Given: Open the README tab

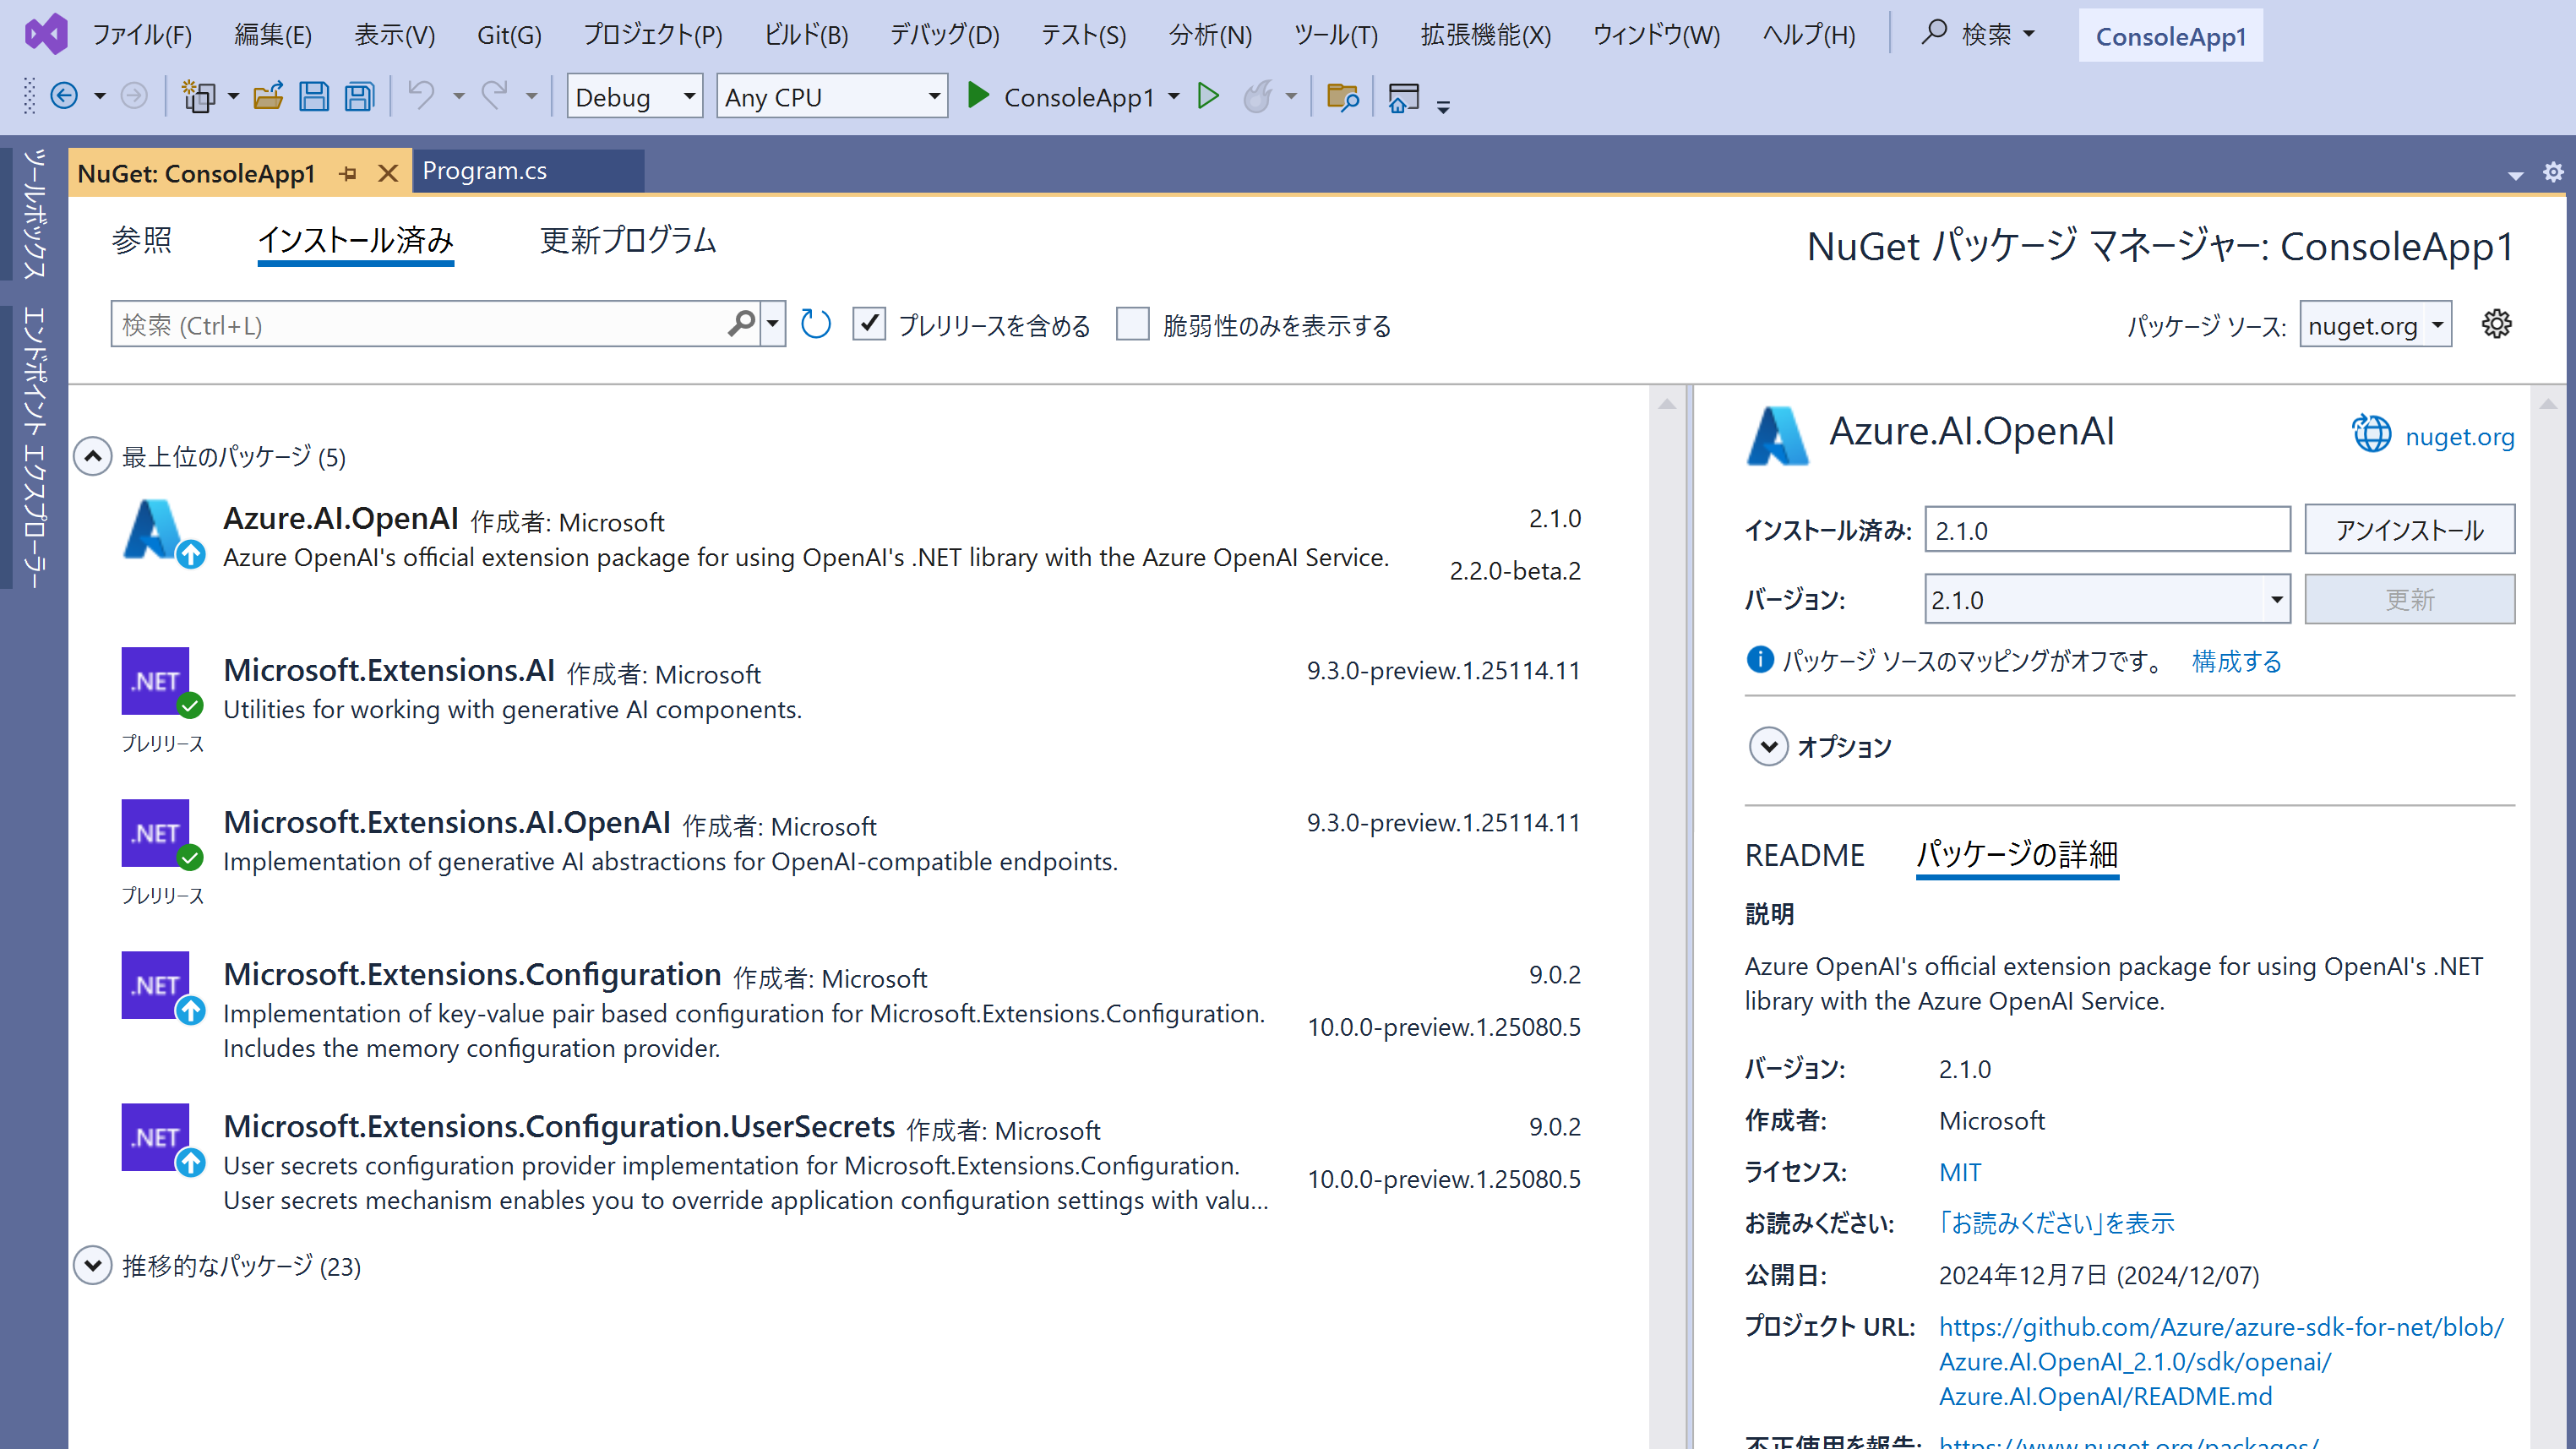Looking at the screenshot, I should [x=1805, y=855].
